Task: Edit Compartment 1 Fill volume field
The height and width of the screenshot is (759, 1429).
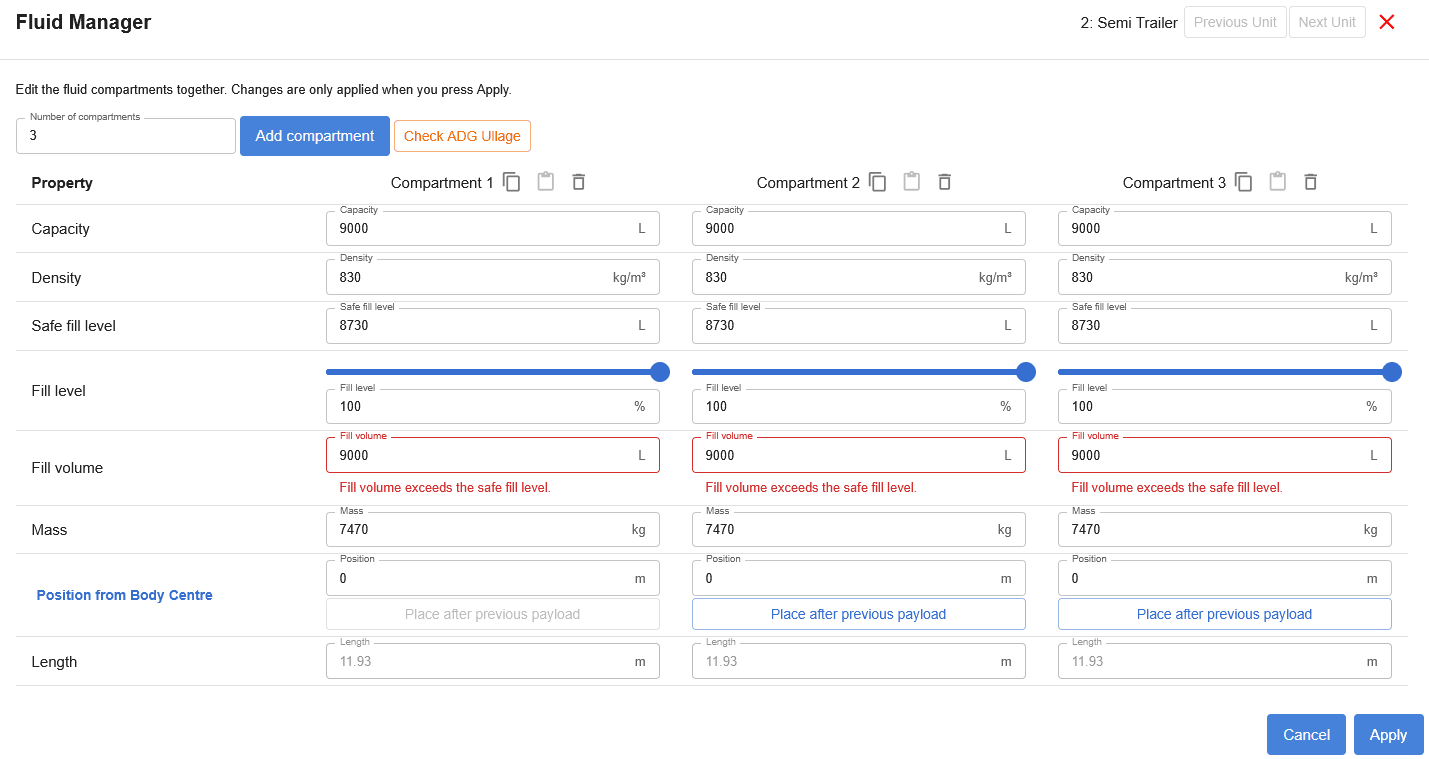Action: (x=493, y=455)
